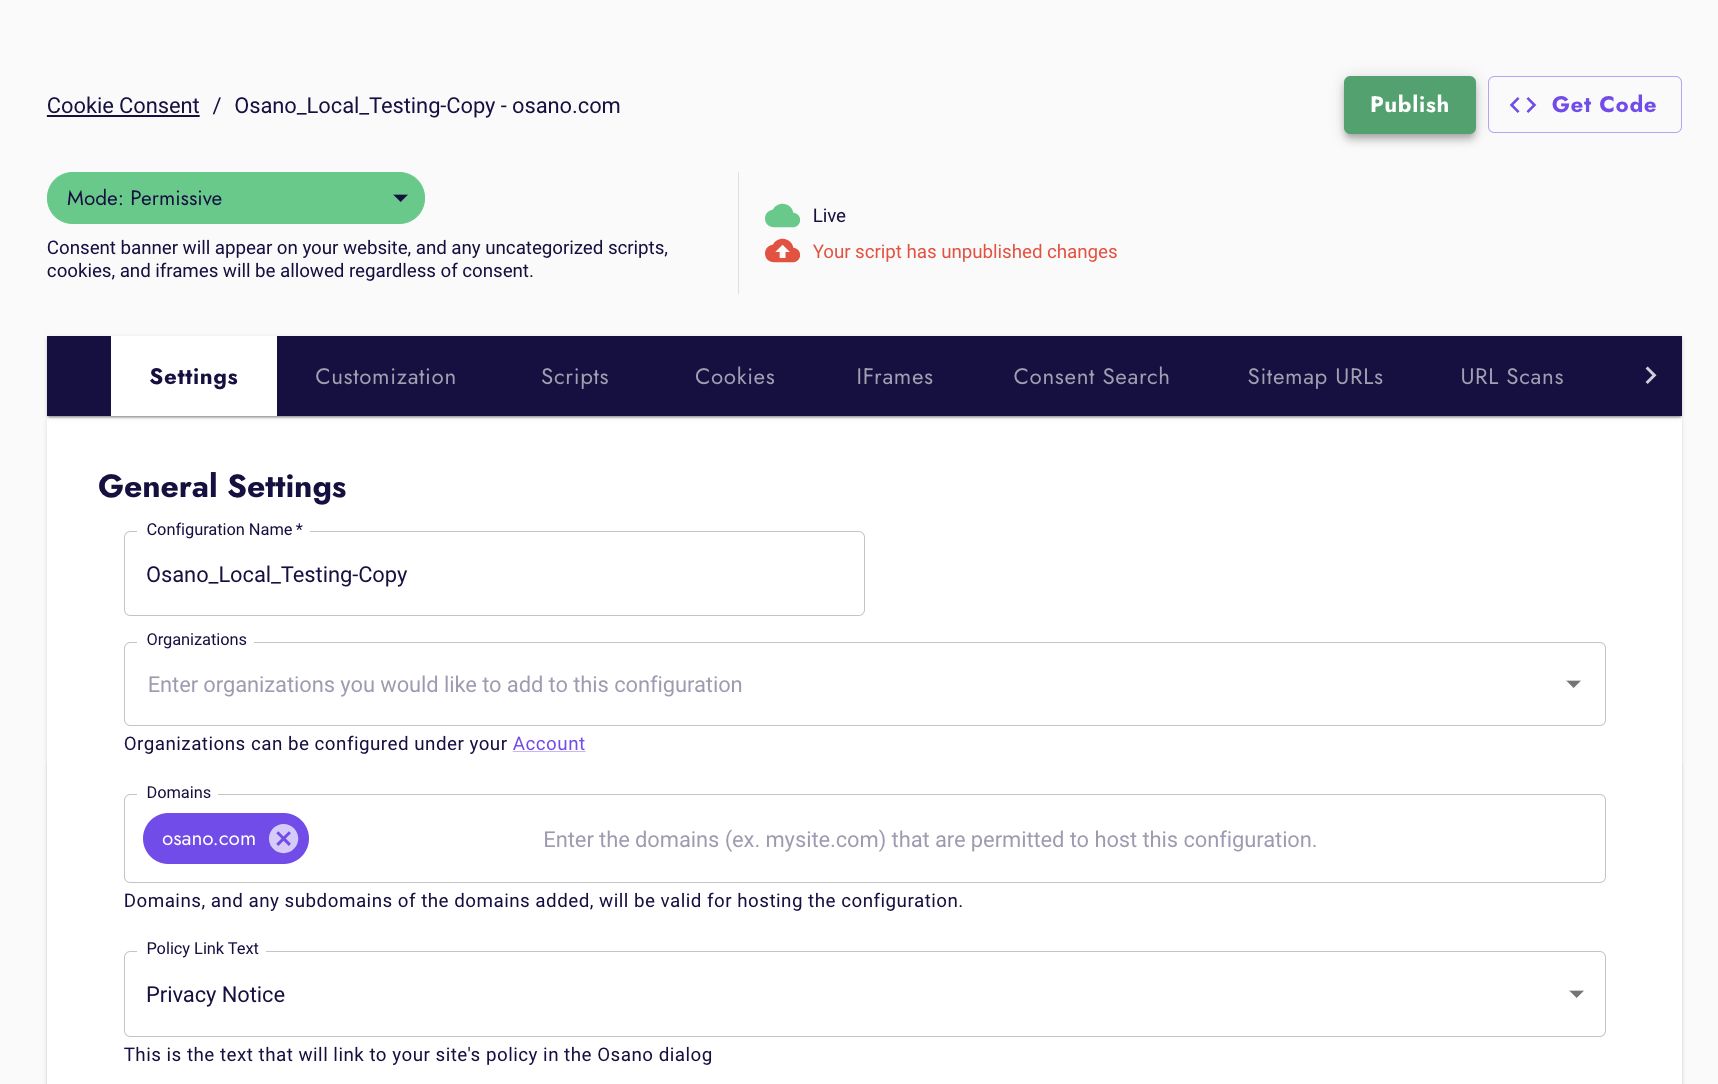Click the Publish button
The height and width of the screenshot is (1084, 1718).
pos(1410,105)
